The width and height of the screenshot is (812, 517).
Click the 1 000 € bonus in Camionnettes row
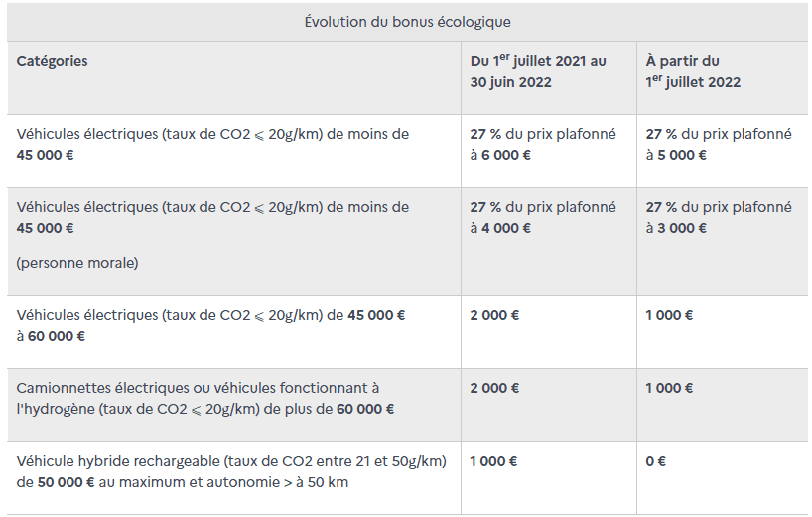click(x=670, y=388)
